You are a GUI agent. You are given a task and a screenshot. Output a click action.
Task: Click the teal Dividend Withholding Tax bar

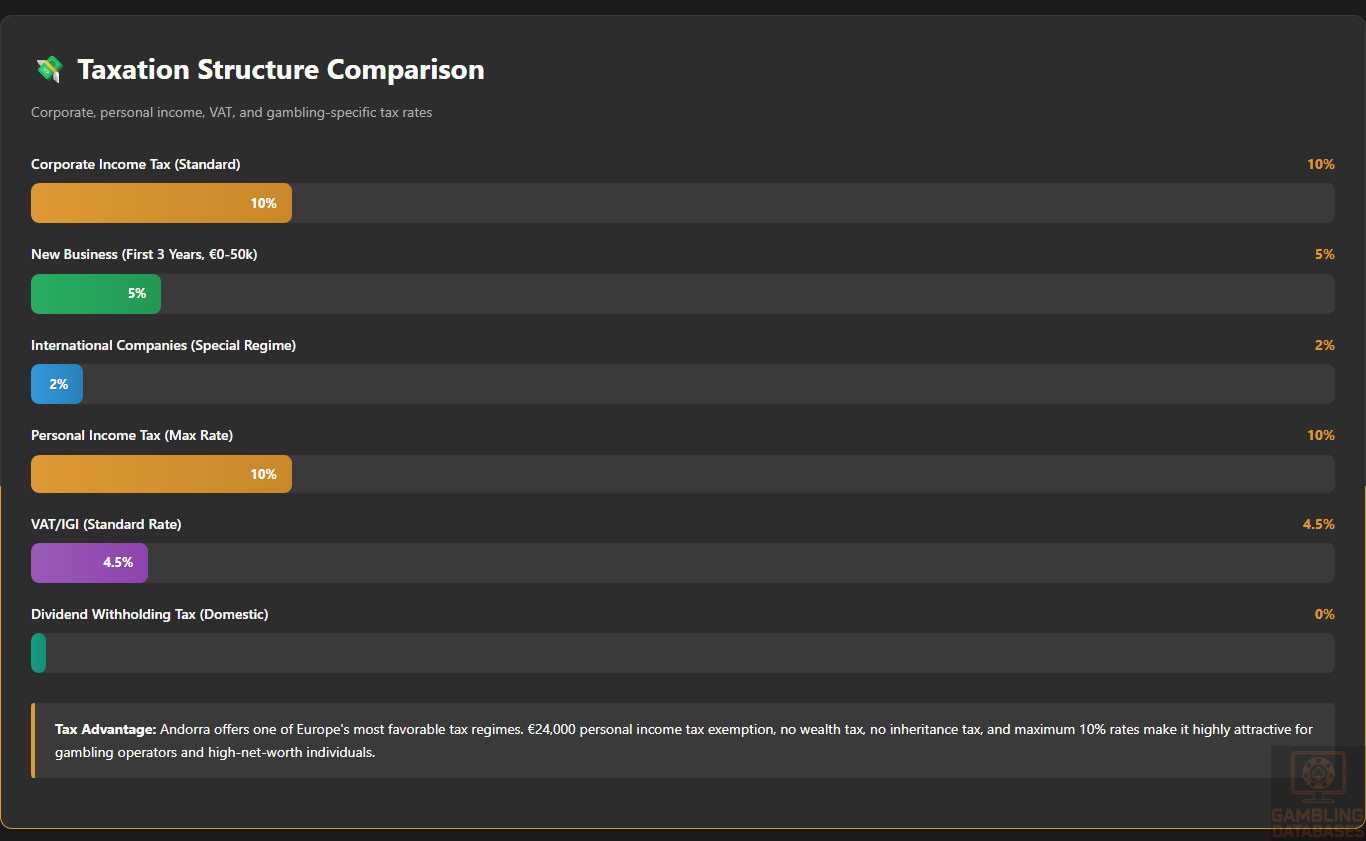point(39,653)
